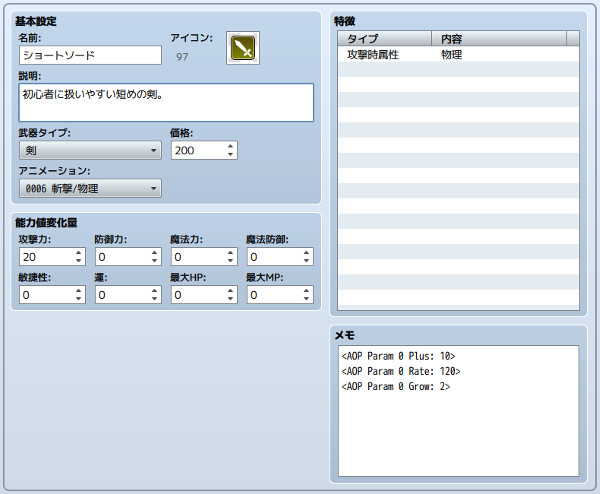Decrease 最大HP with the down arrow
Screen dimensions: 600x494
[x=230, y=299]
